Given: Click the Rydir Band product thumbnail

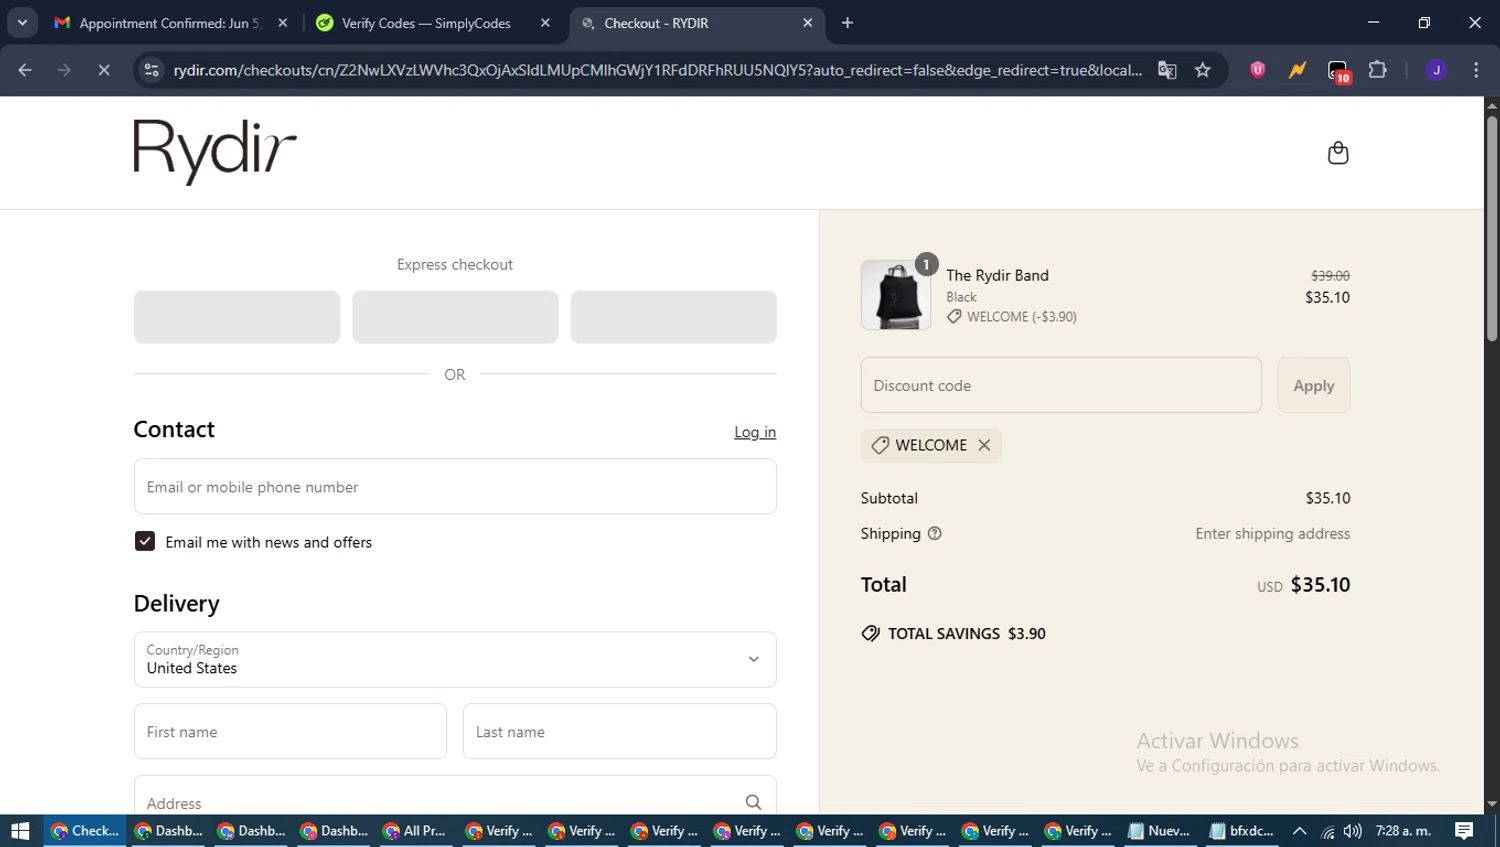Looking at the screenshot, I should point(896,295).
